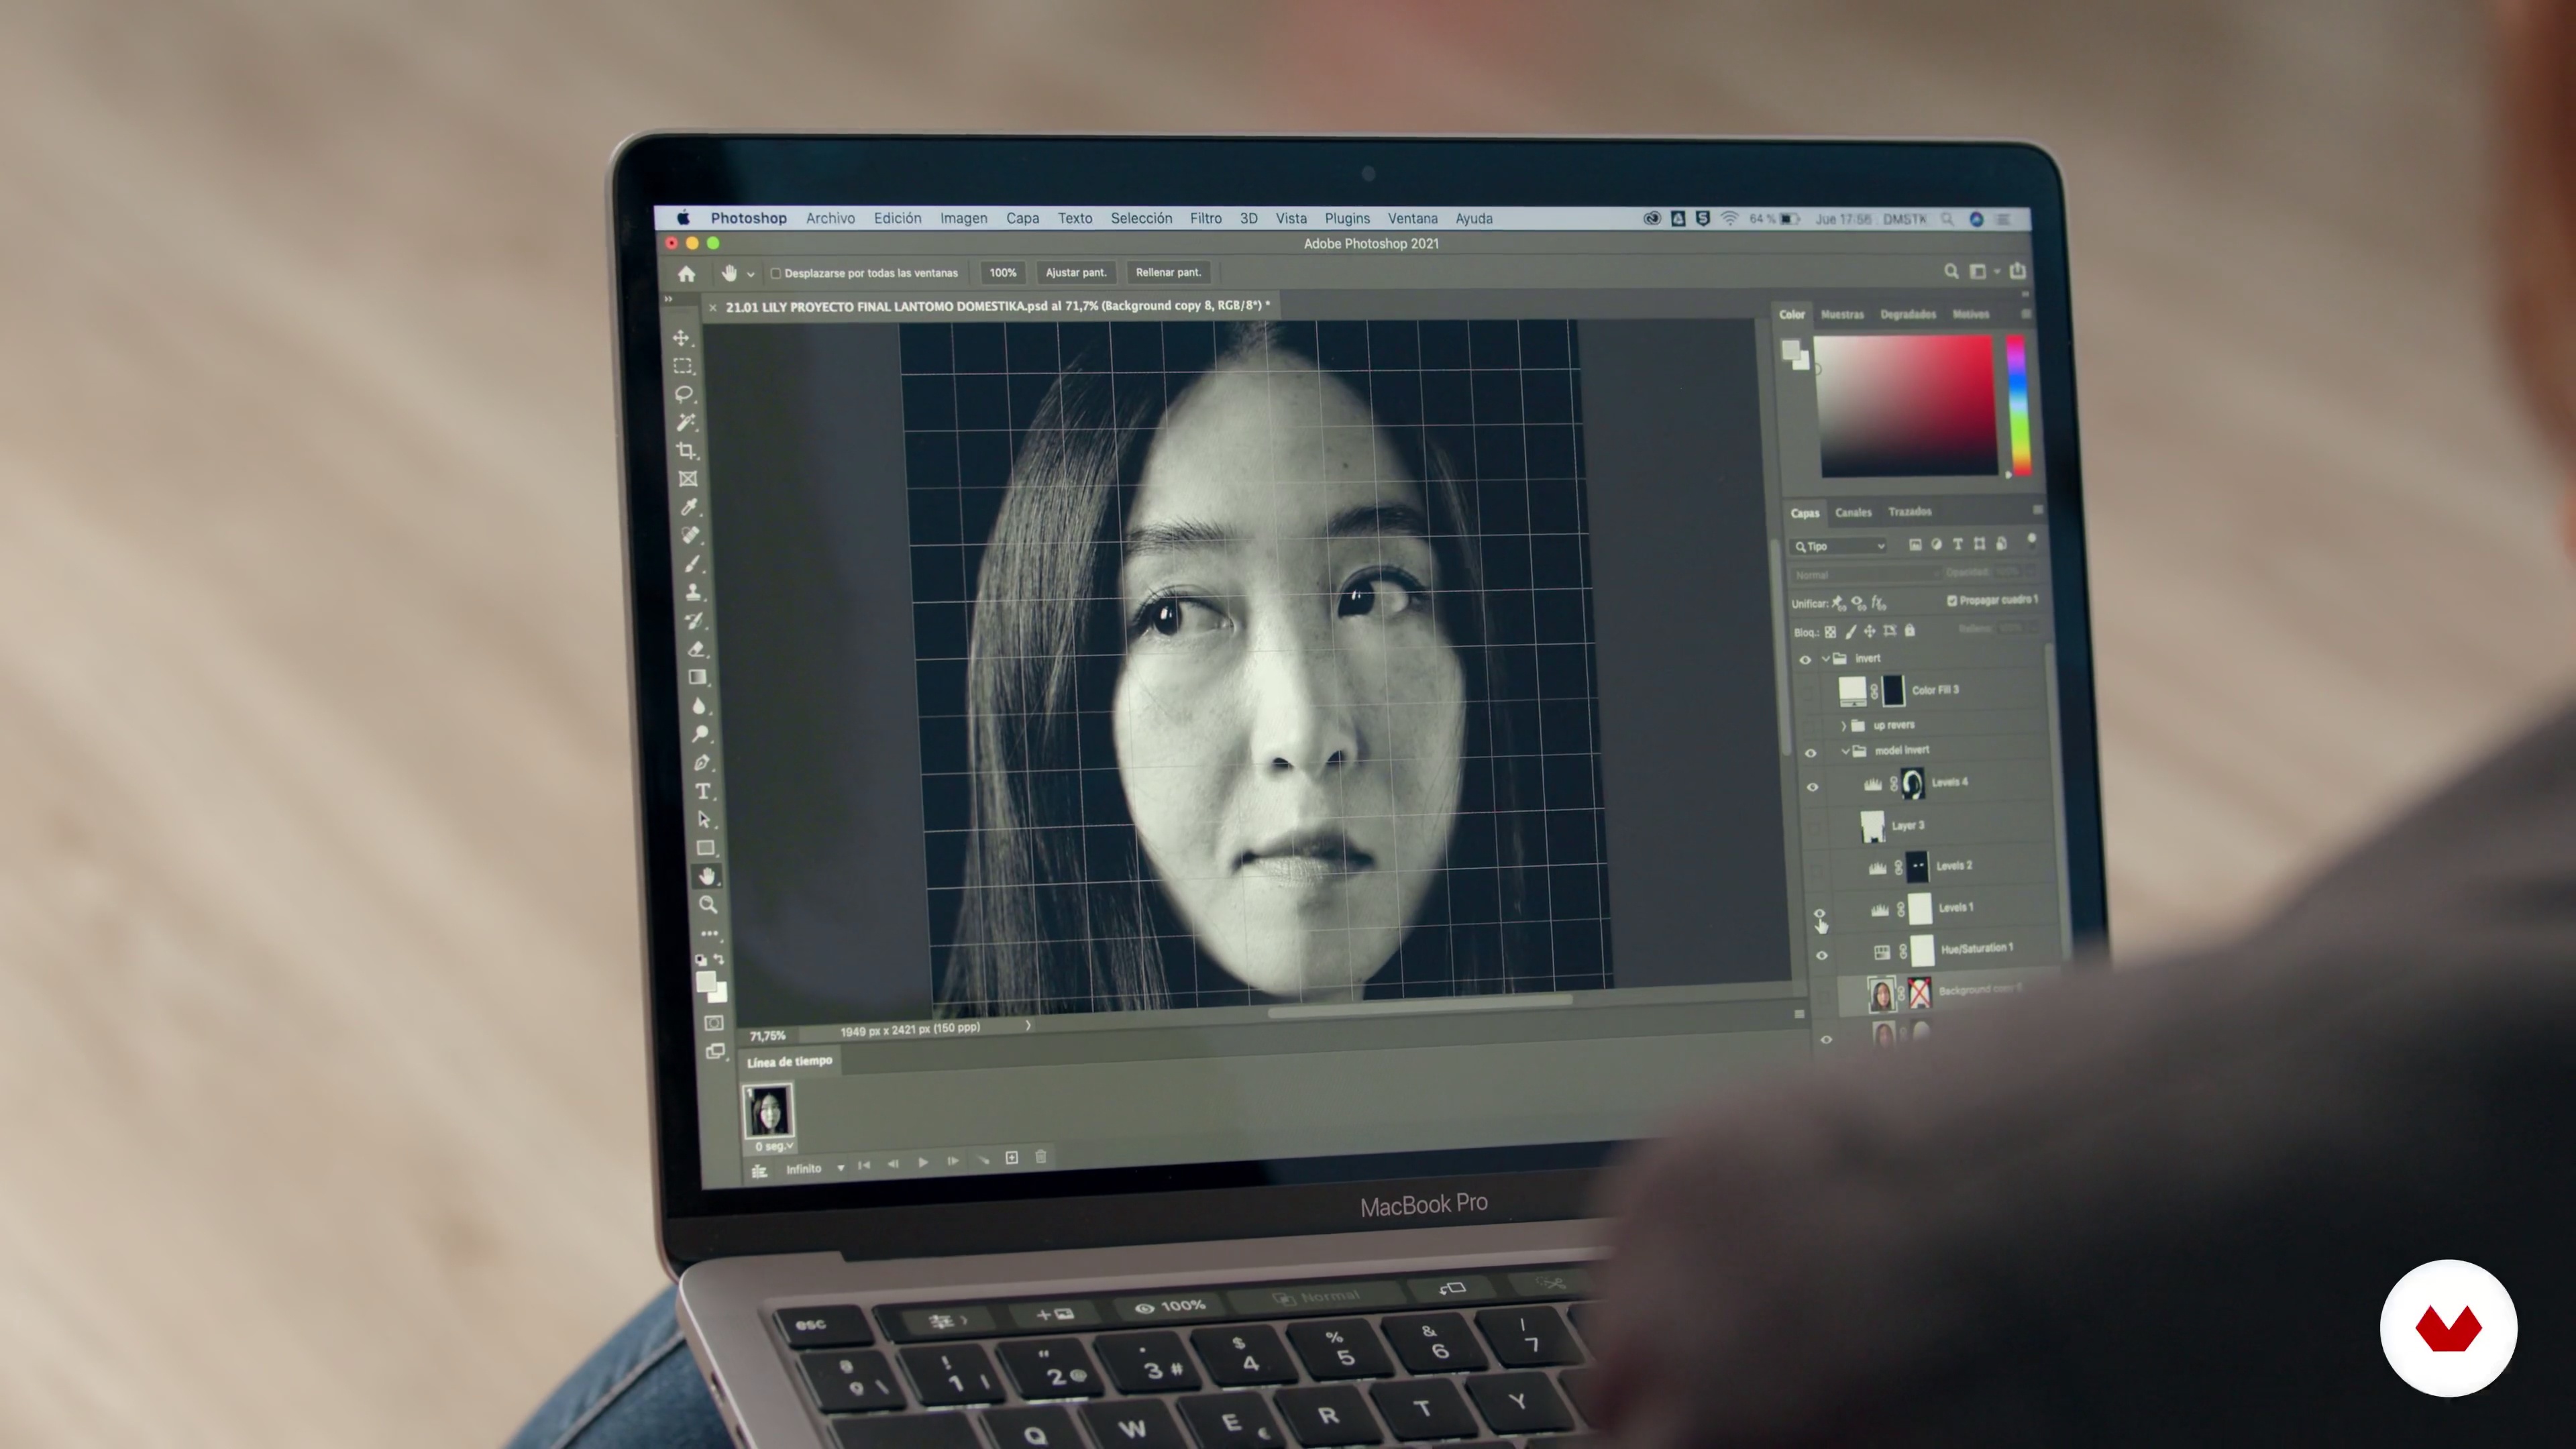Select the Magic Wand tool
Viewport: 2576px width, 1449px height.
tap(686, 422)
